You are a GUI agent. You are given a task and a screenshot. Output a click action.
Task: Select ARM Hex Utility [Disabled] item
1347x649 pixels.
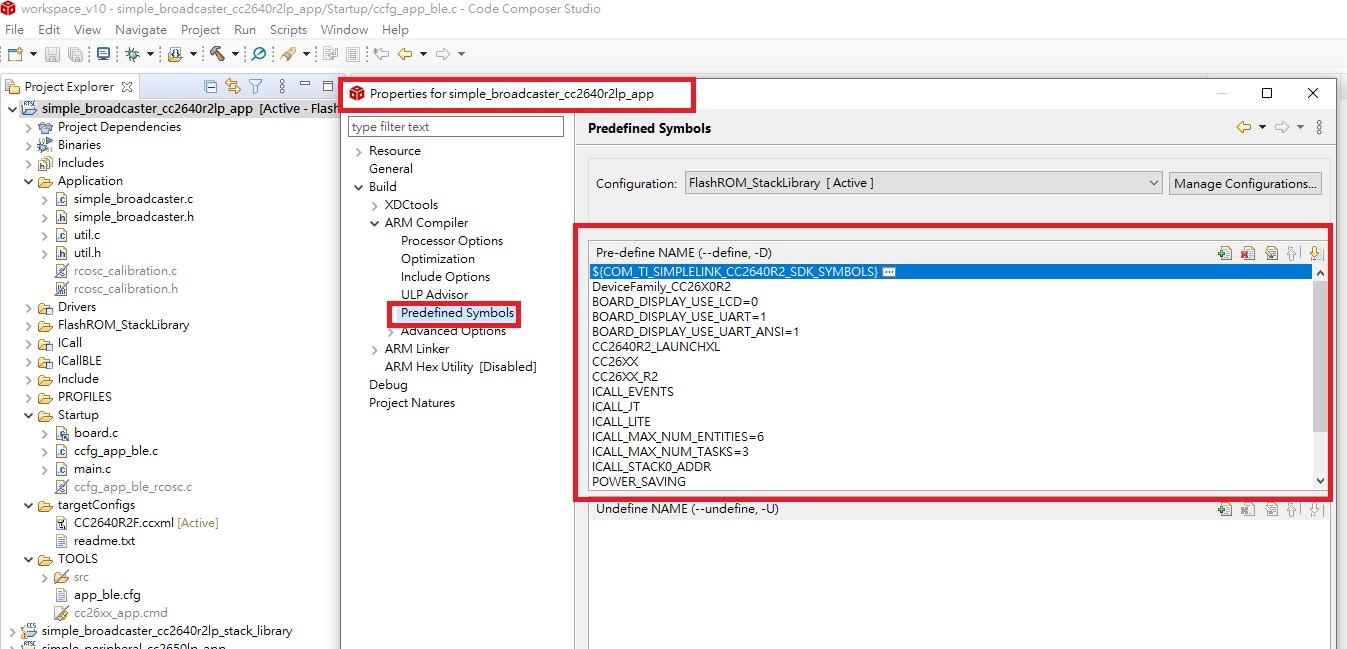(460, 367)
